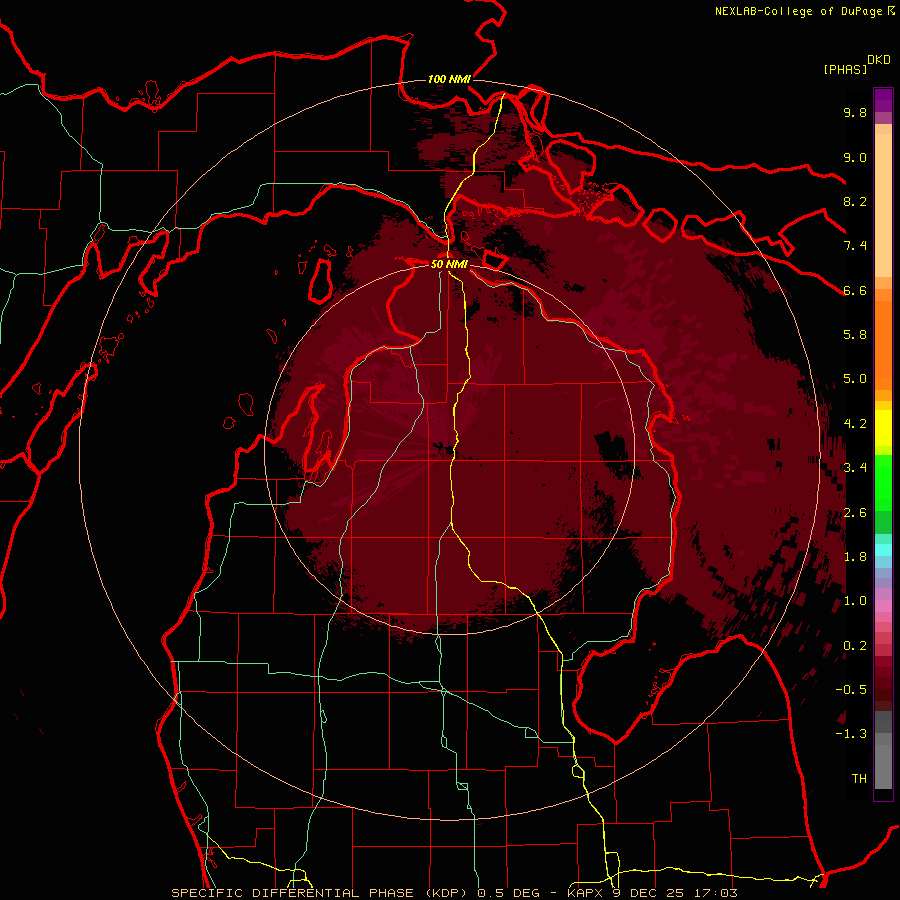The image size is (900, 900).
Task: Select the 9.8 value on the scale
Action: pos(855,112)
